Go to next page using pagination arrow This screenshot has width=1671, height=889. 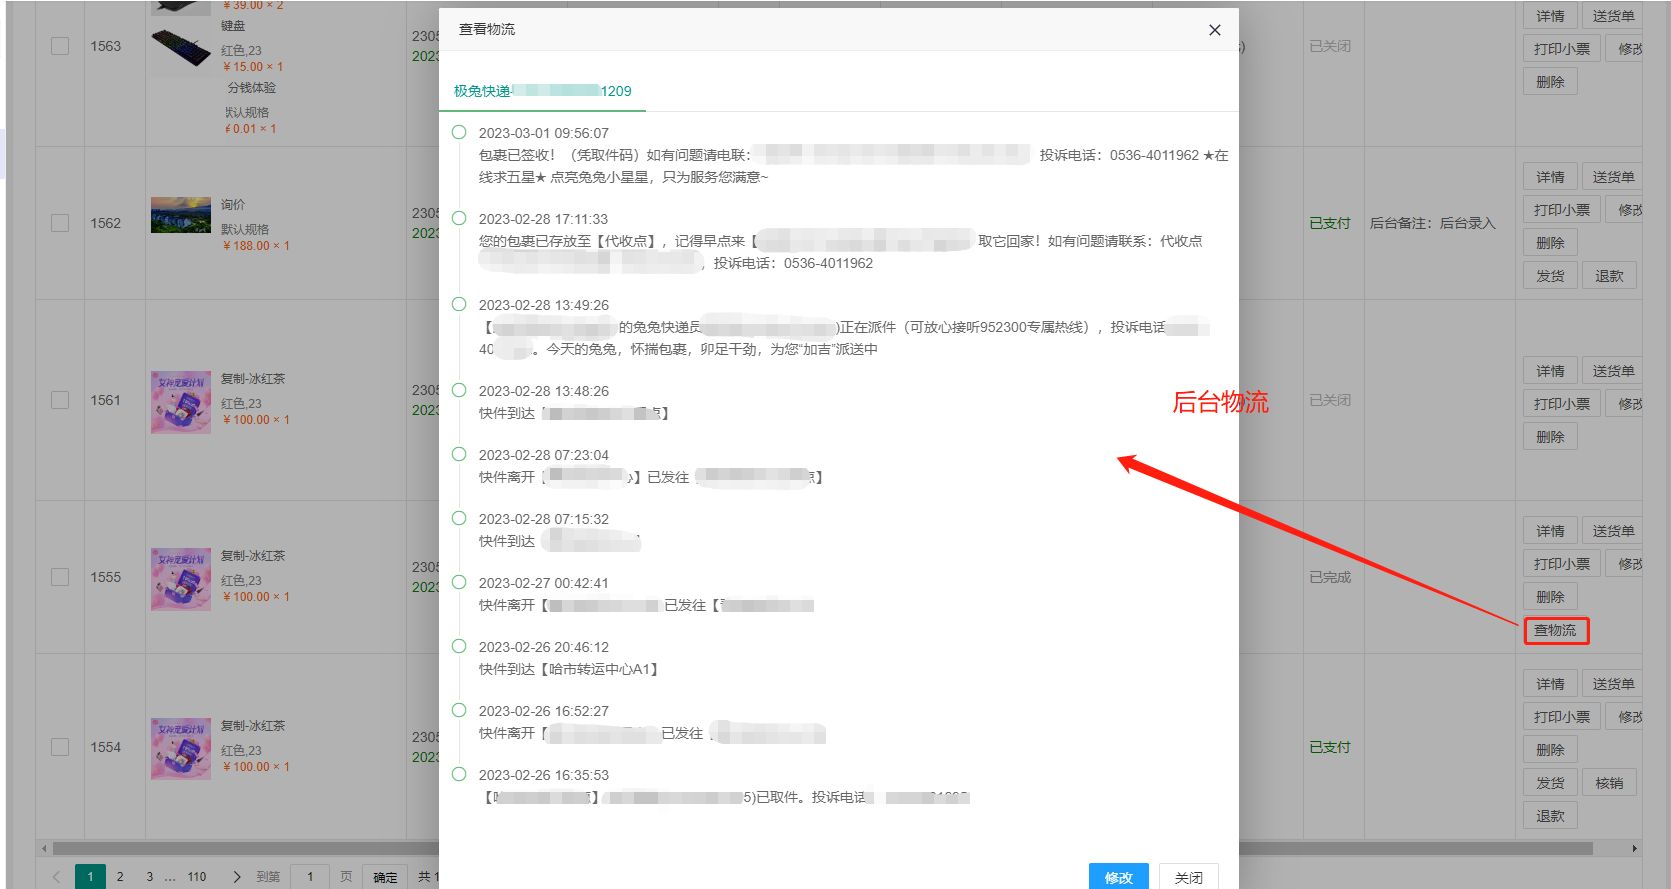(x=236, y=877)
